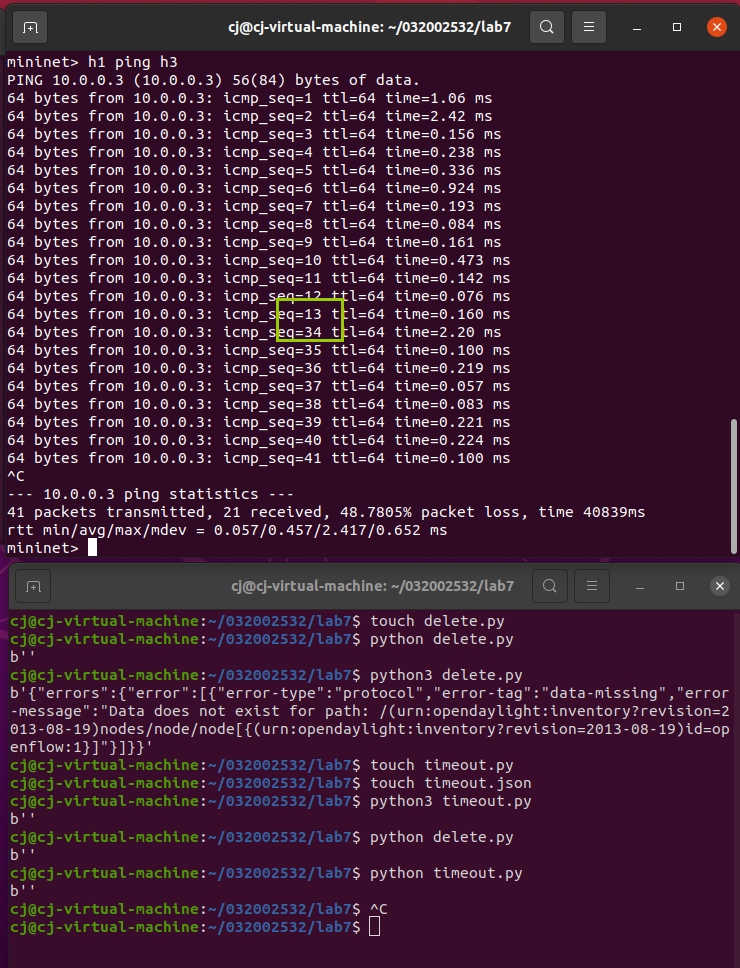Click the icmp_seq=10 time=0.473 ms line
740x968 pixels.
click(x=259, y=261)
